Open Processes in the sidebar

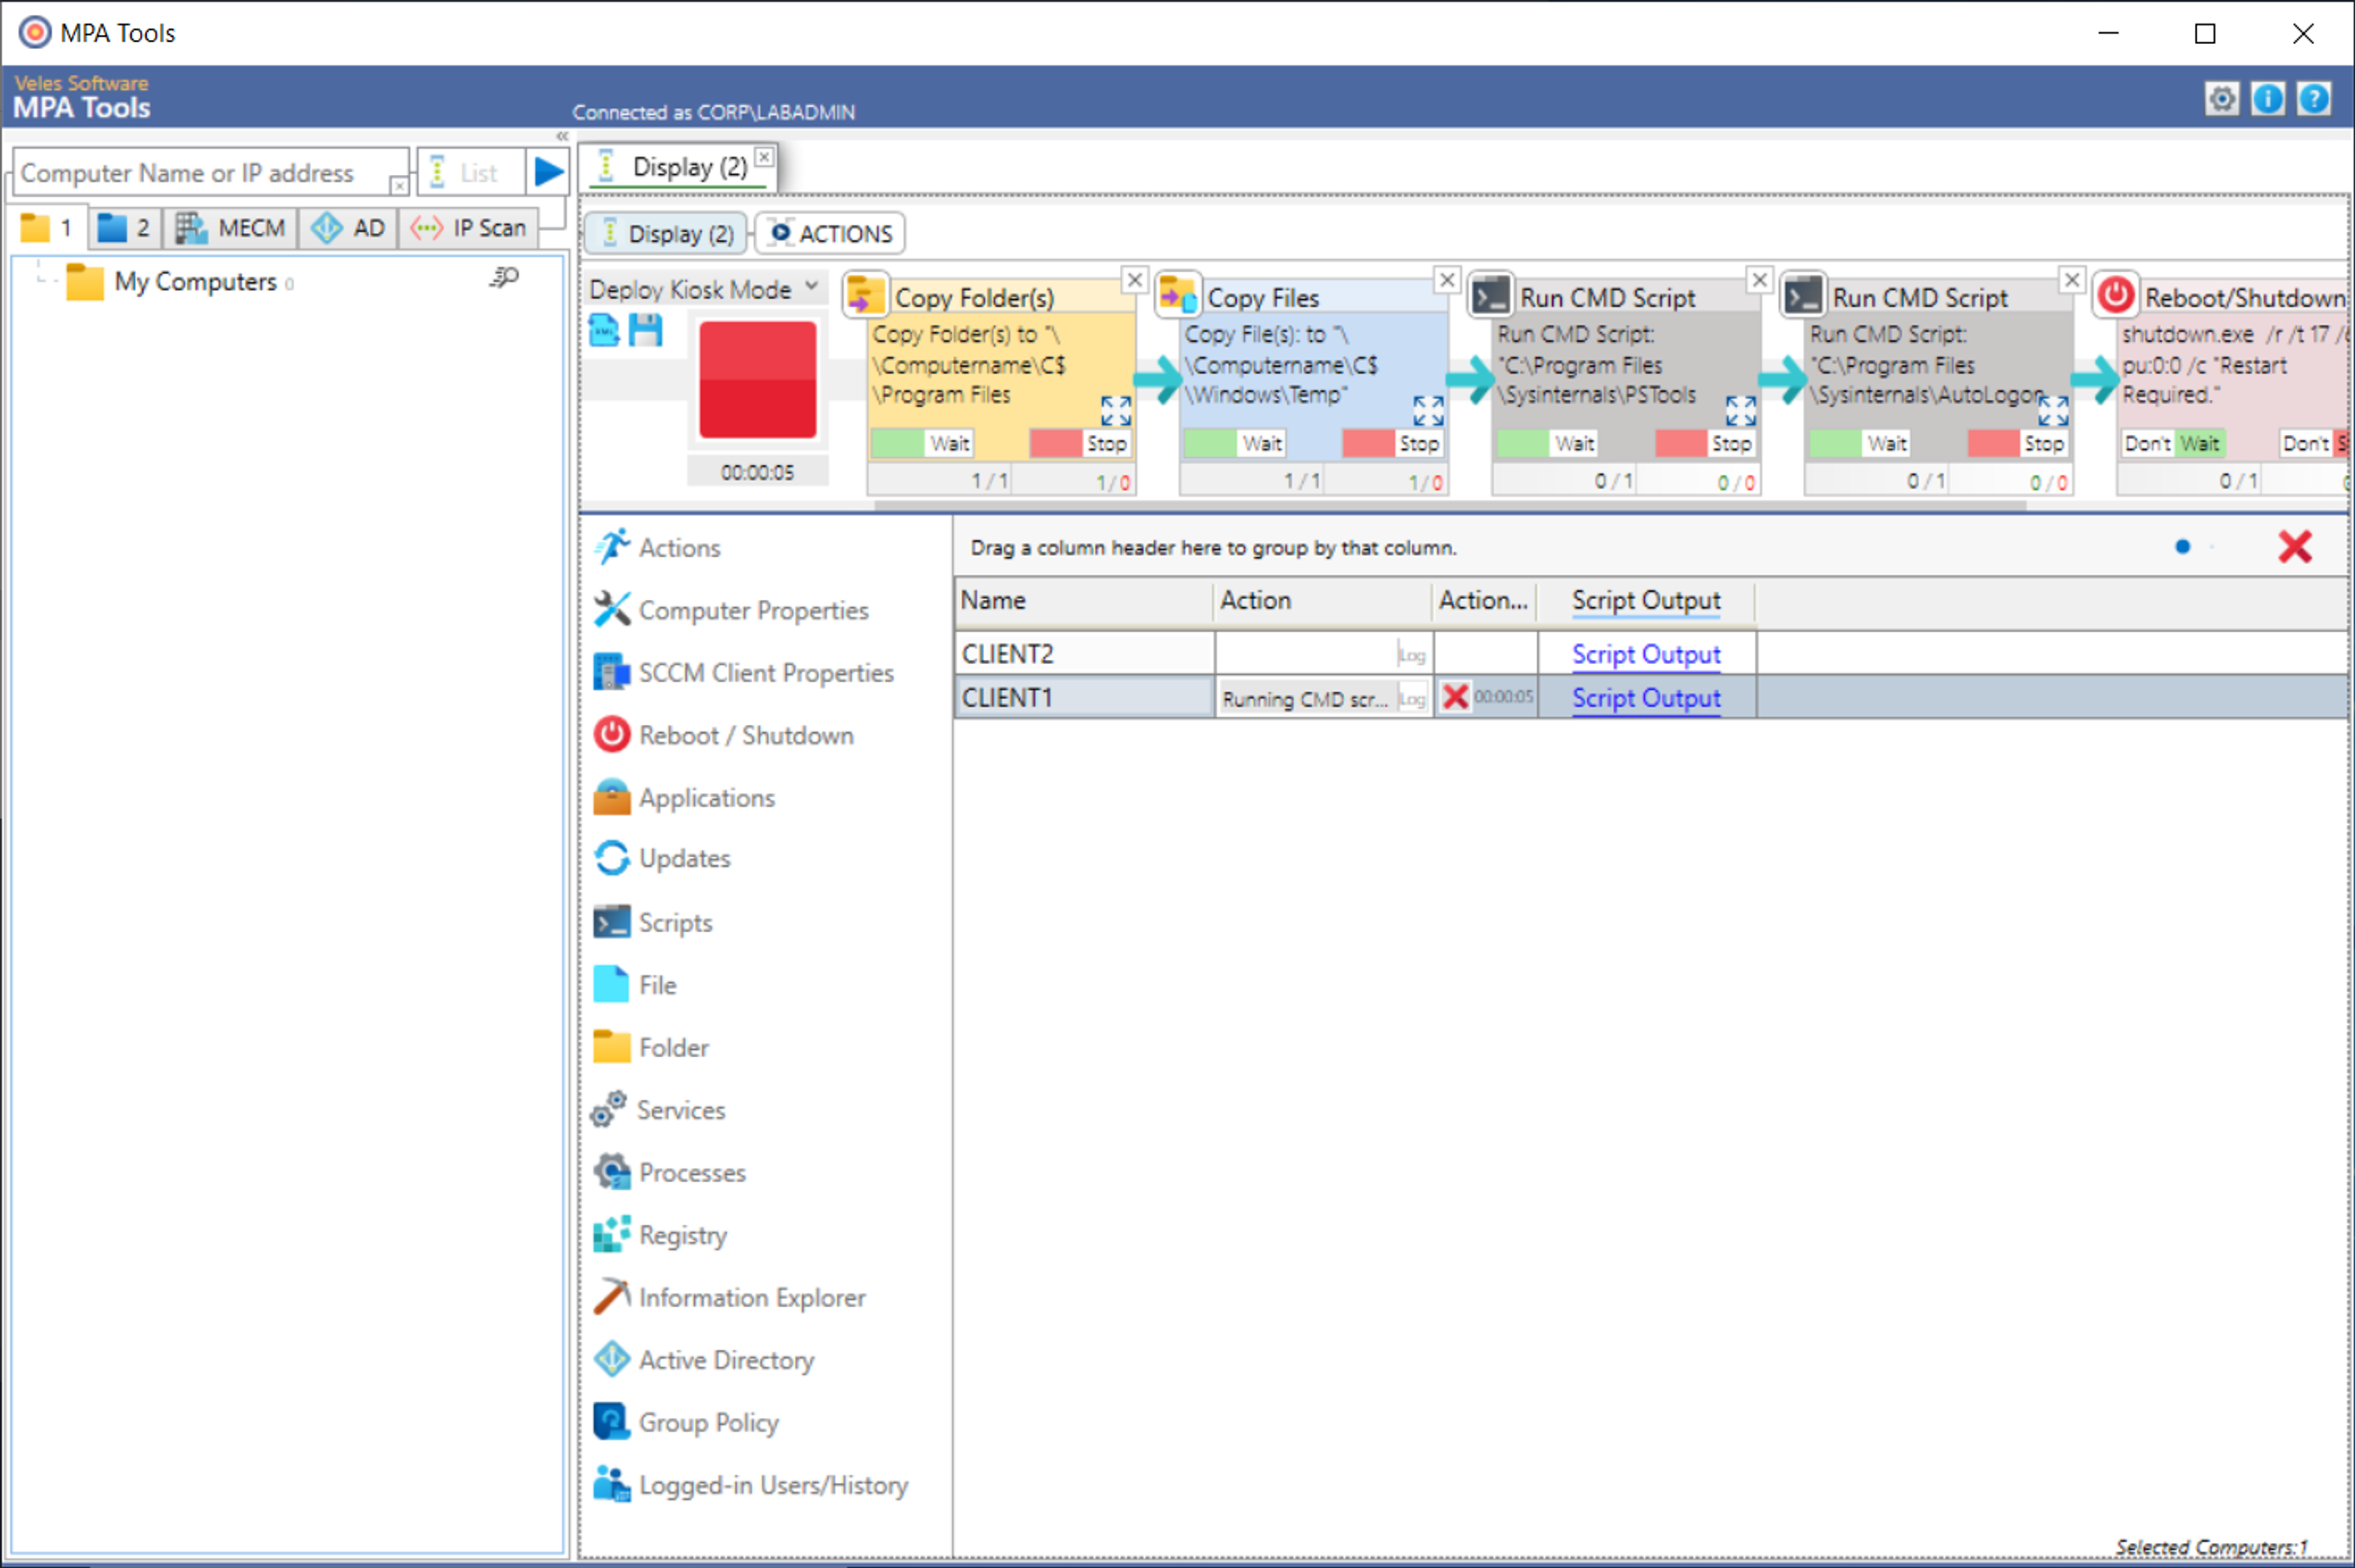[670, 1172]
